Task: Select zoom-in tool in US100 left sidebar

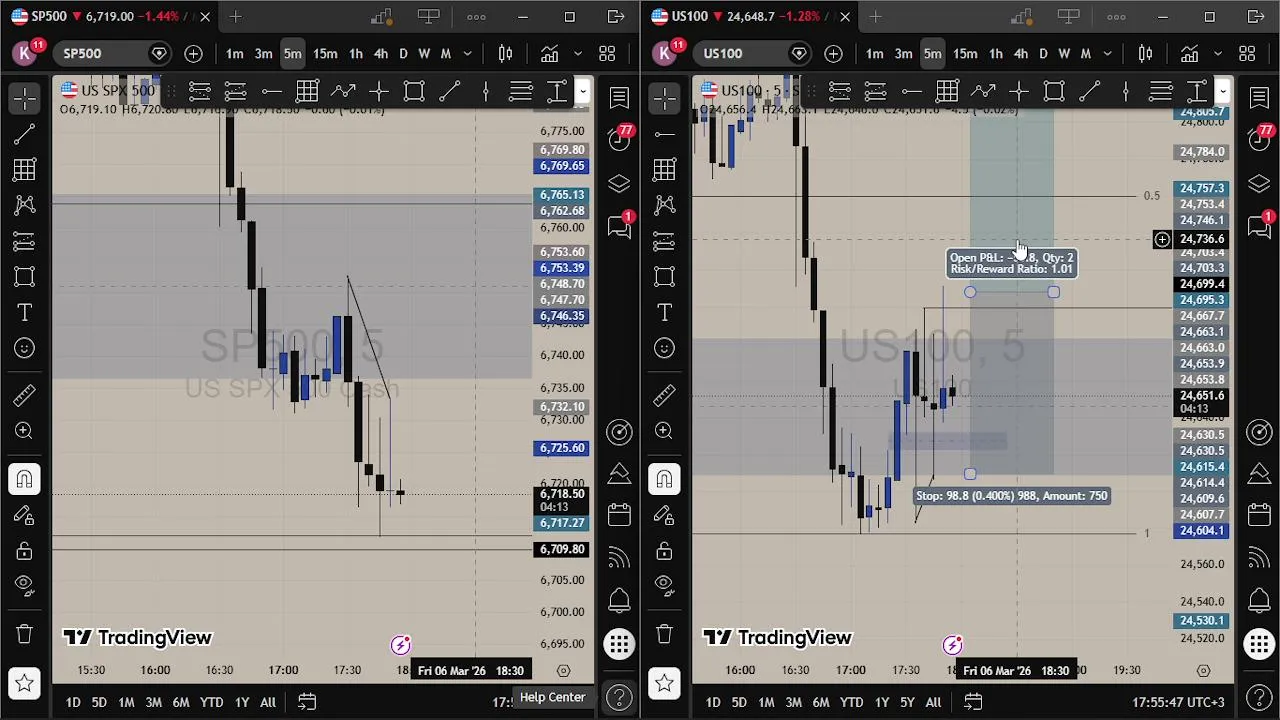Action: click(665, 431)
